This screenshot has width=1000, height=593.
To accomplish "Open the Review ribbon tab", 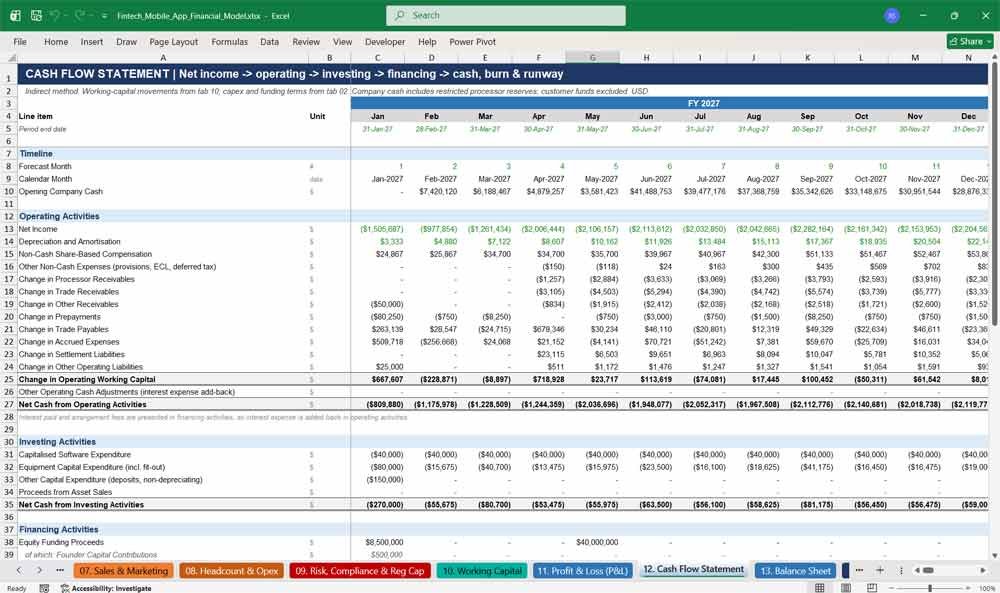I will (306, 41).
